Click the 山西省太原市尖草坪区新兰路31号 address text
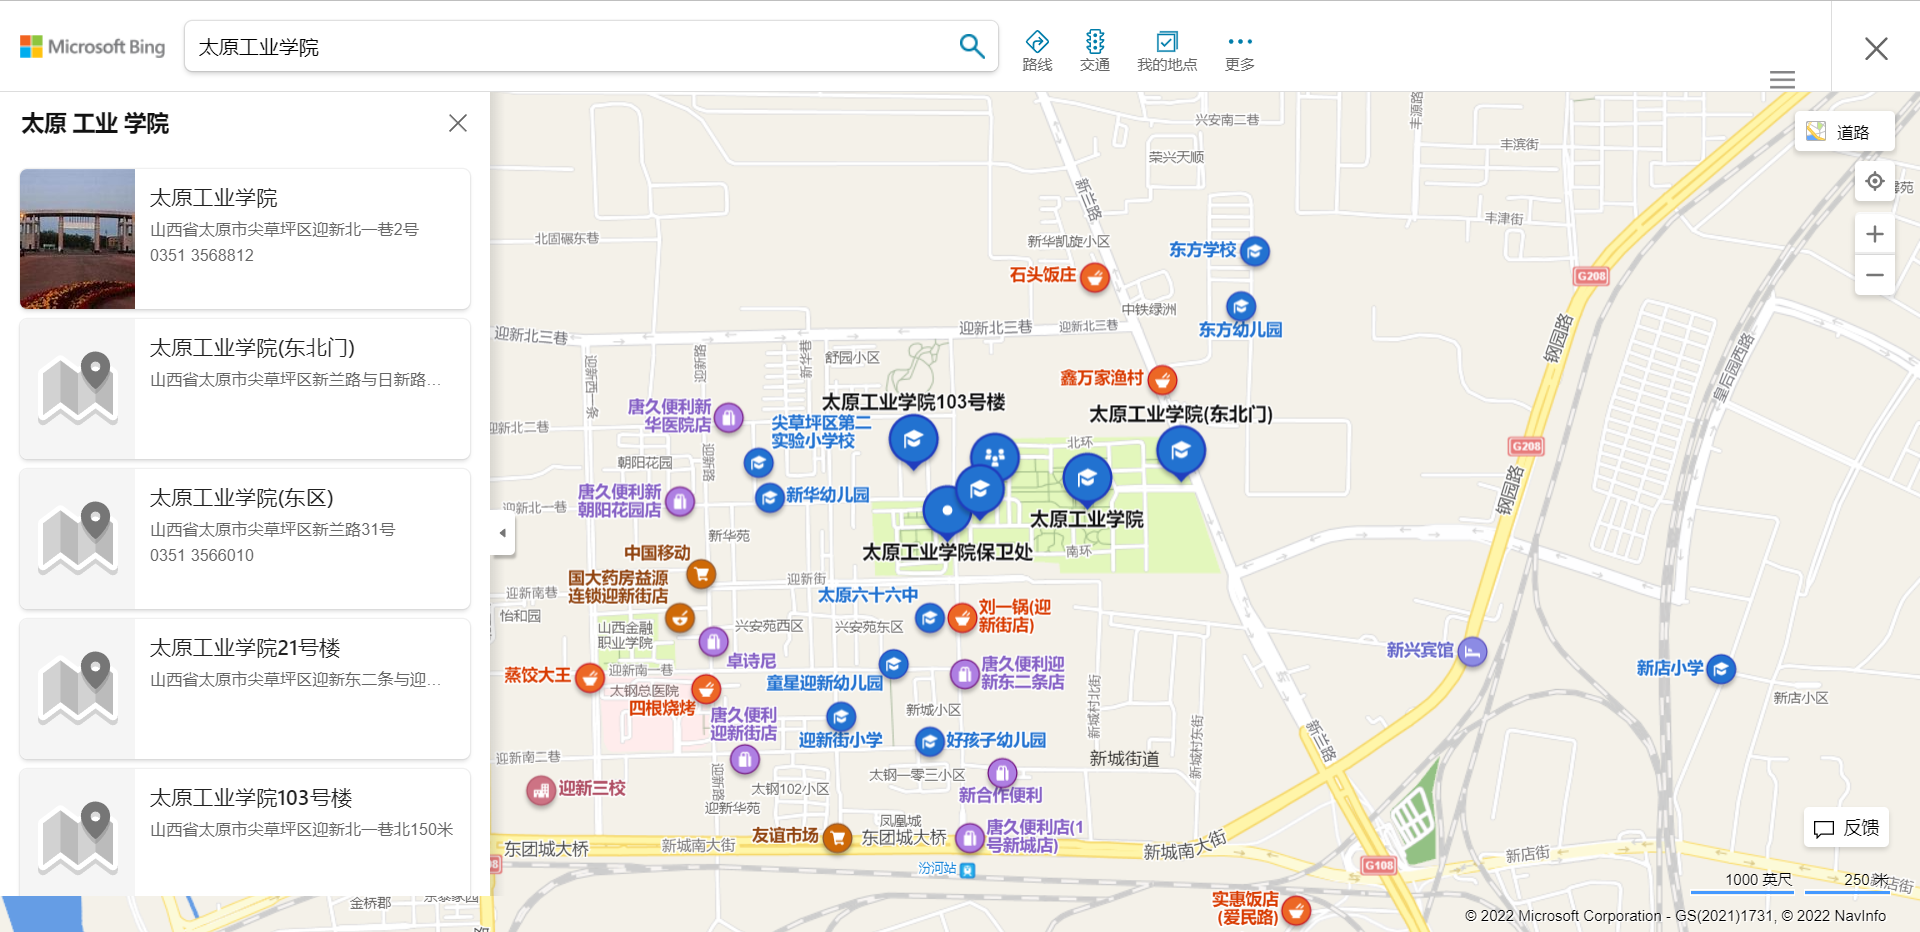This screenshot has width=1920, height=932. [272, 529]
